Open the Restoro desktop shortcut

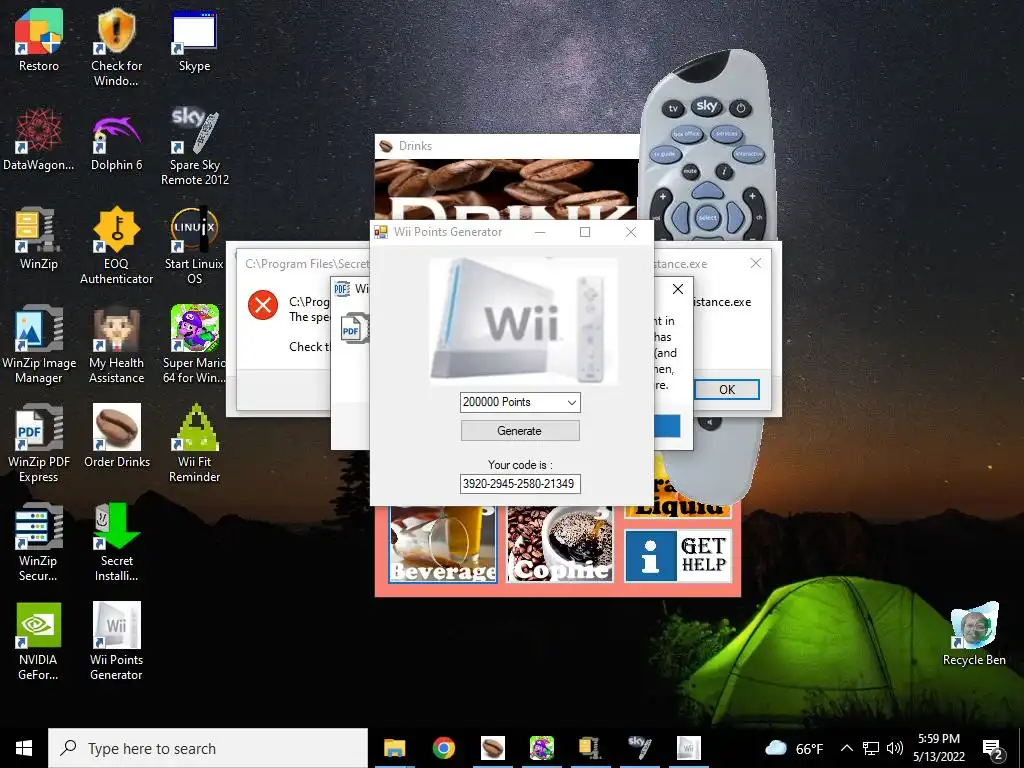click(39, 40)
